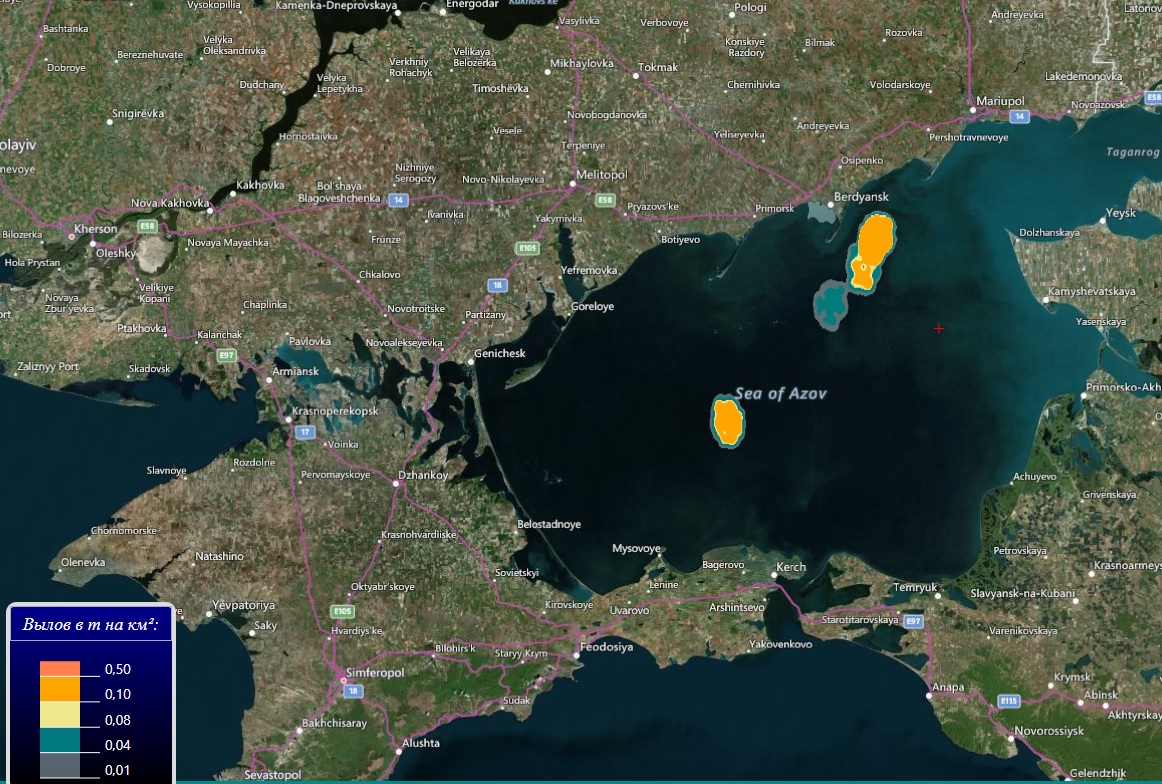Click the E115 shield near Anapa

tap(1009, 700)
